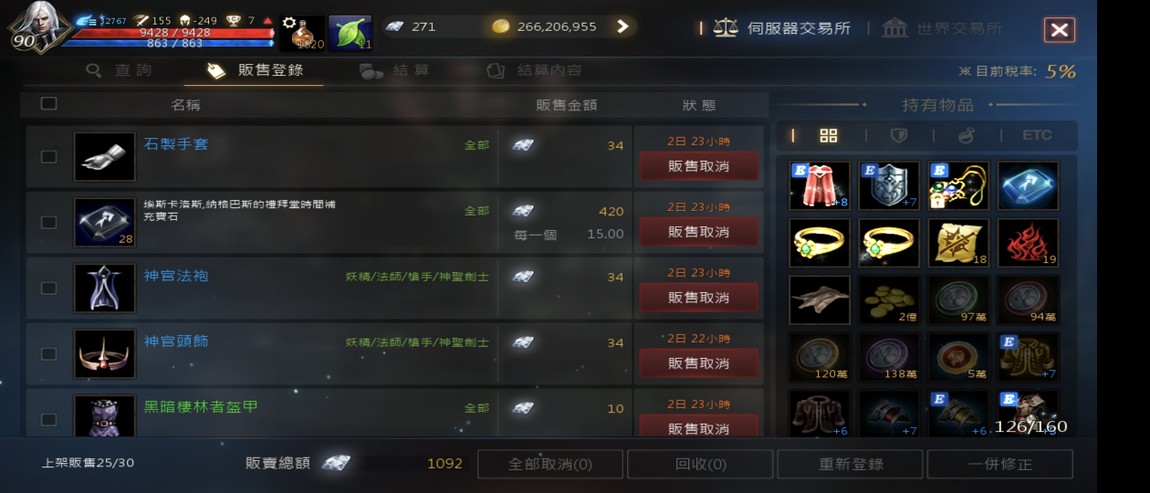Tap the character portrait level 90
This screenshot has height=493, width=1150.
[x=38, y=28]
